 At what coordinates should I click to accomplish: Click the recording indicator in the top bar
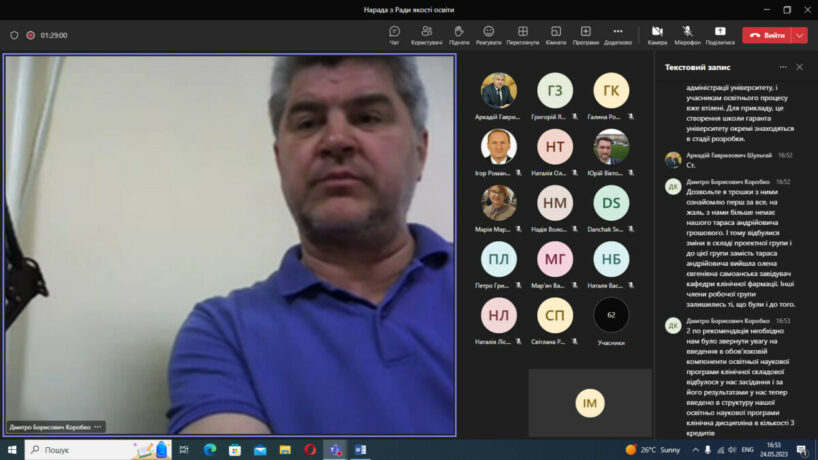[x=31, y=35]
